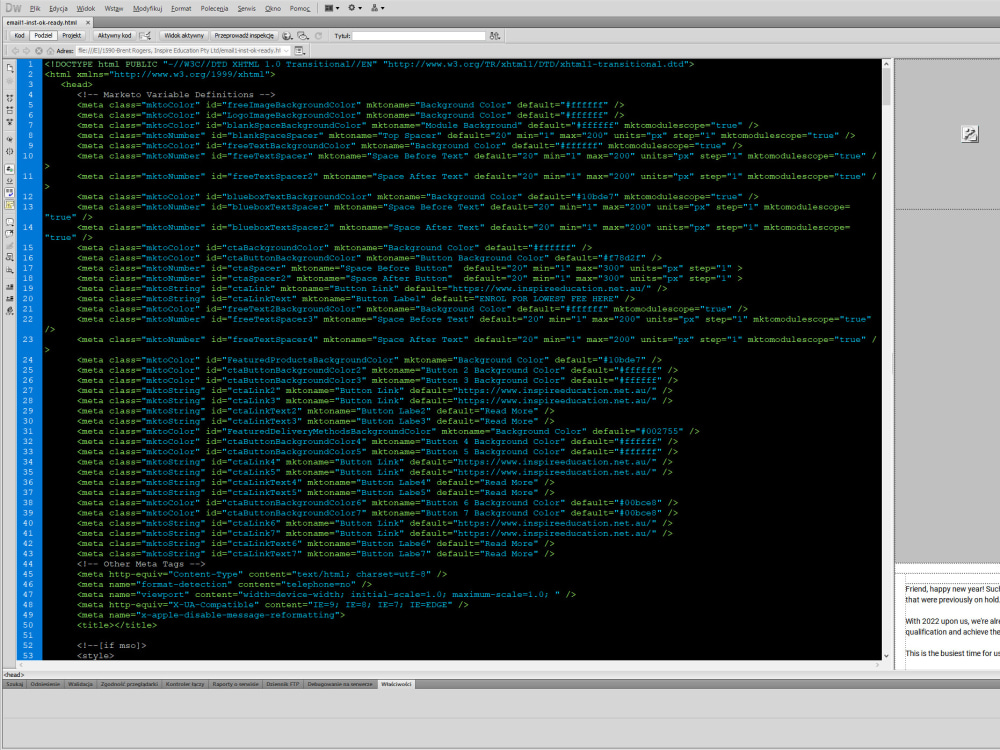Screen dimensions: 1000x750
Task: Open the workspace layout dropdown
Action: pos(332,8)
